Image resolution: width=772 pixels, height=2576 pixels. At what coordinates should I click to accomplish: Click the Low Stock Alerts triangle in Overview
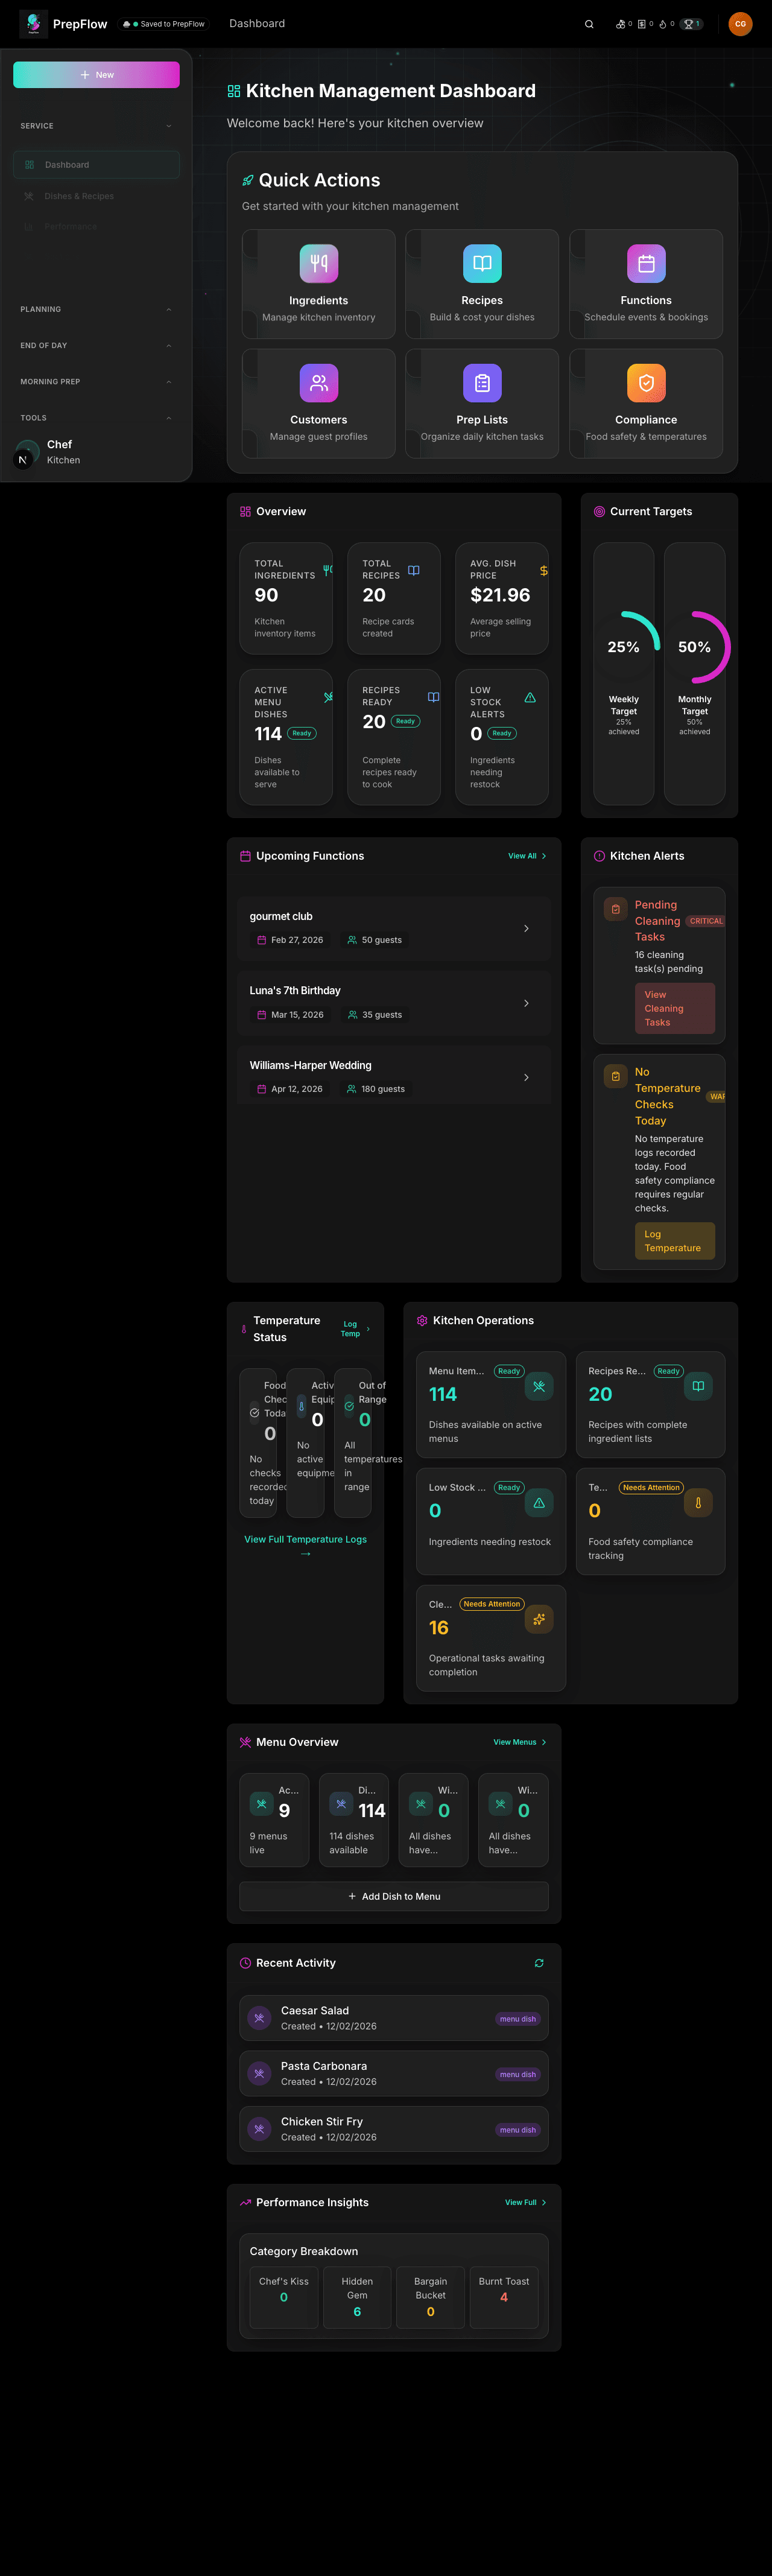point(530,697)
